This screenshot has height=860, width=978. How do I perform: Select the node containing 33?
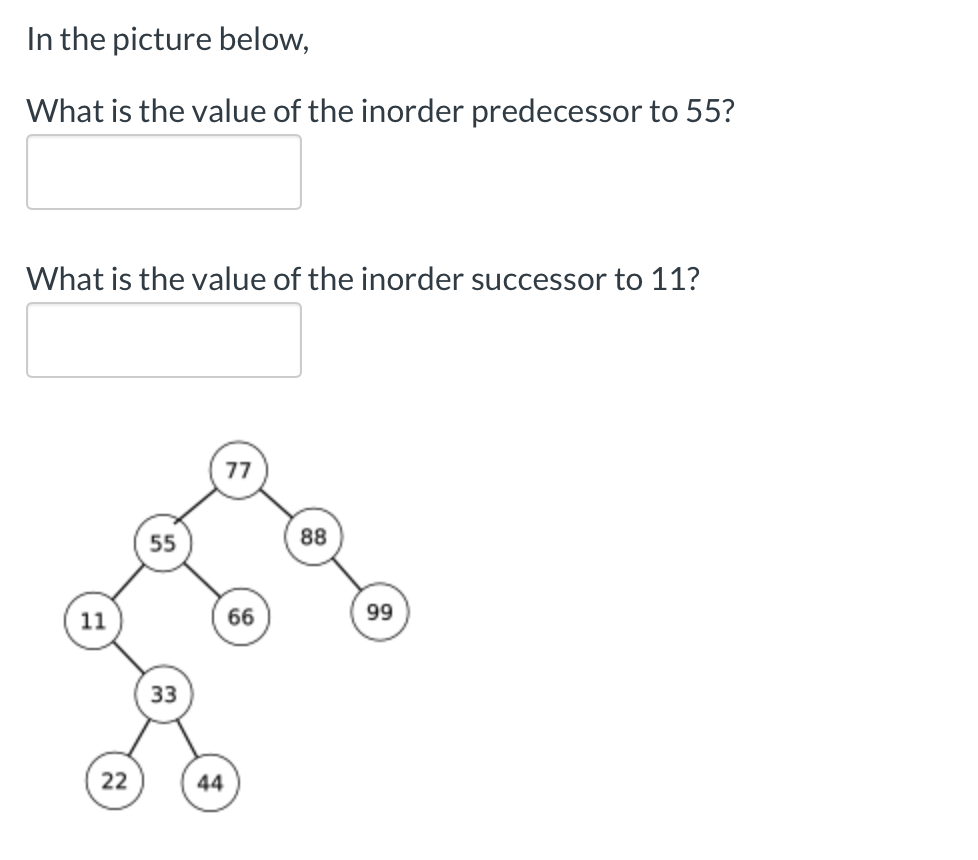pyautogui.click(x=163, y=693)
